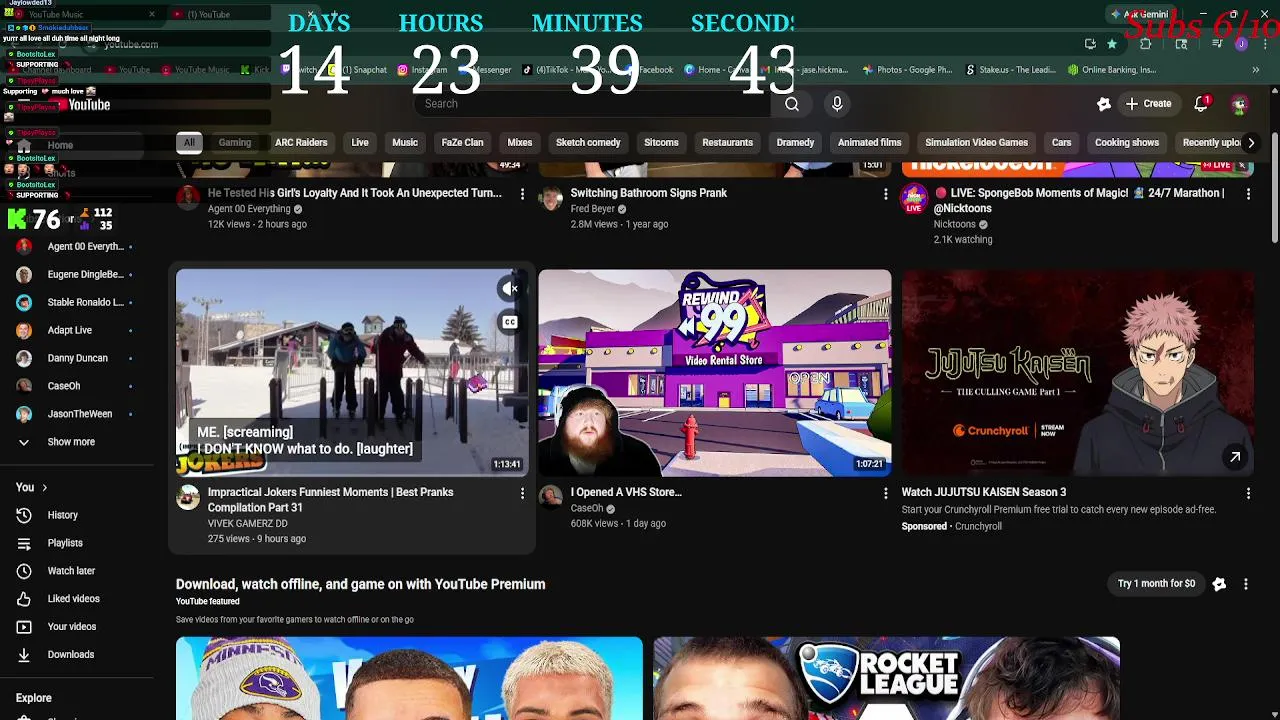
Task: Open Jujutsu Kaisen sponsored thumbnail
Action: [1078, 372]
